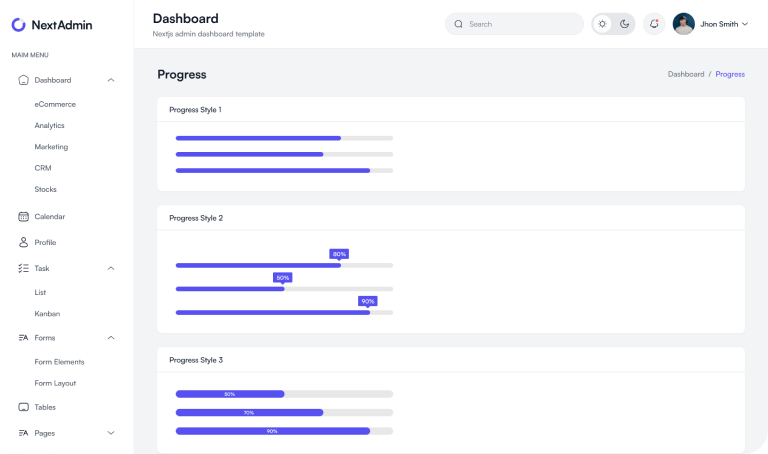The image size is (768, 454).
Task: Open notifications bell icon
Action: point(654,24)
